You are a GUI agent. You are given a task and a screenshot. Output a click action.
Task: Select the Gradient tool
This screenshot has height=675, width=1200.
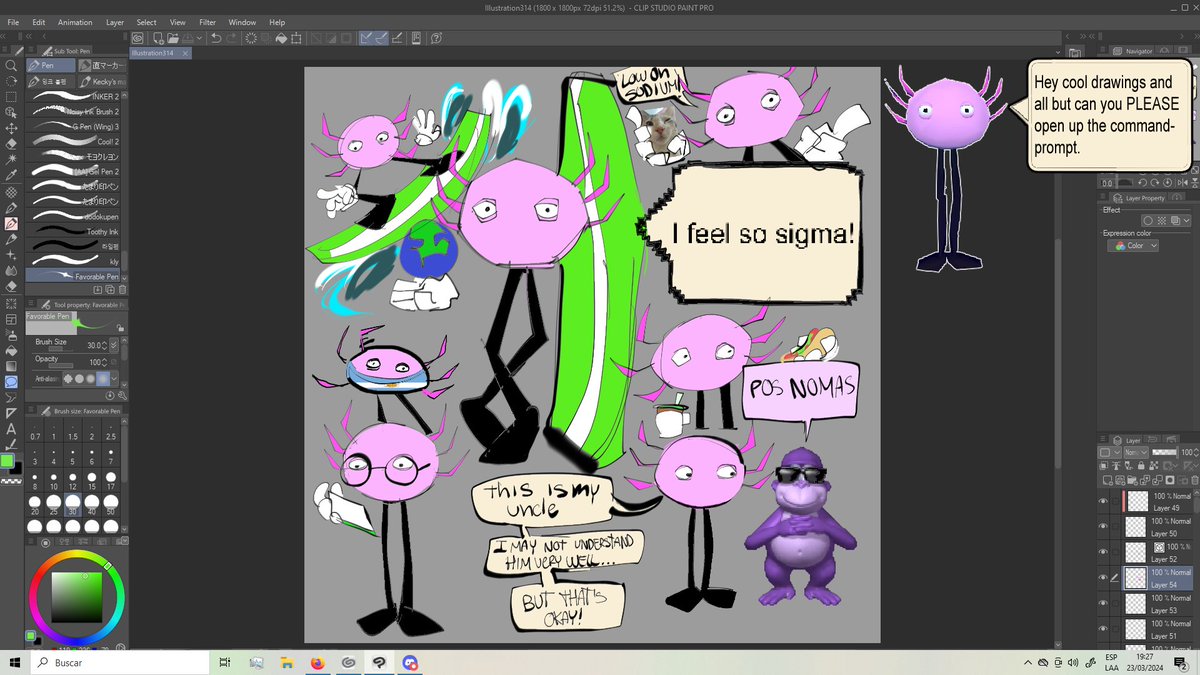(x=11, y=366)
